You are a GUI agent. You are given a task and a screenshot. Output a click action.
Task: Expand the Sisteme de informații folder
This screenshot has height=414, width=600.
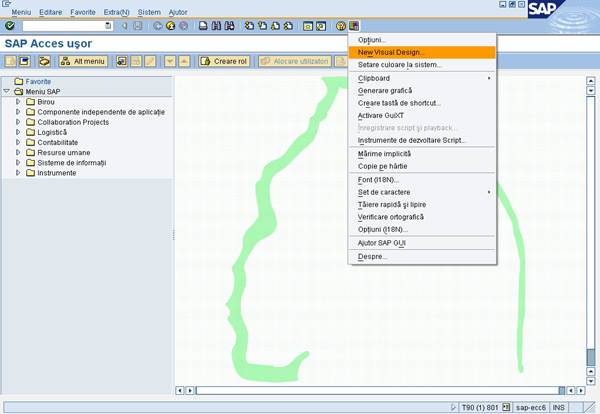click(x=18, y=163)
